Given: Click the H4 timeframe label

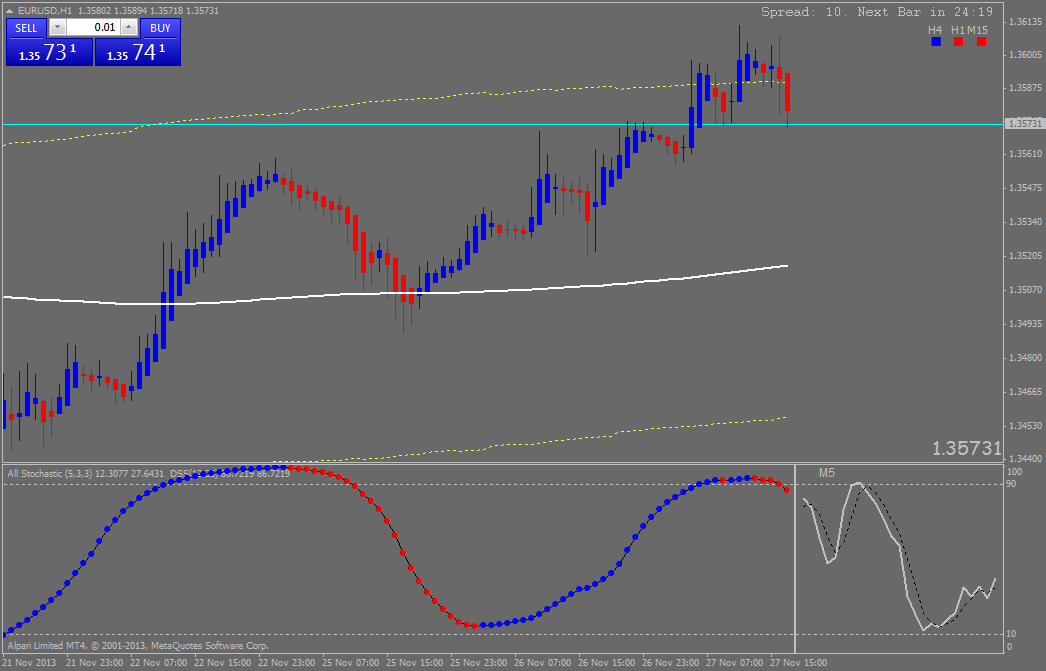Looking at the screenshot, I should point(935,30).
